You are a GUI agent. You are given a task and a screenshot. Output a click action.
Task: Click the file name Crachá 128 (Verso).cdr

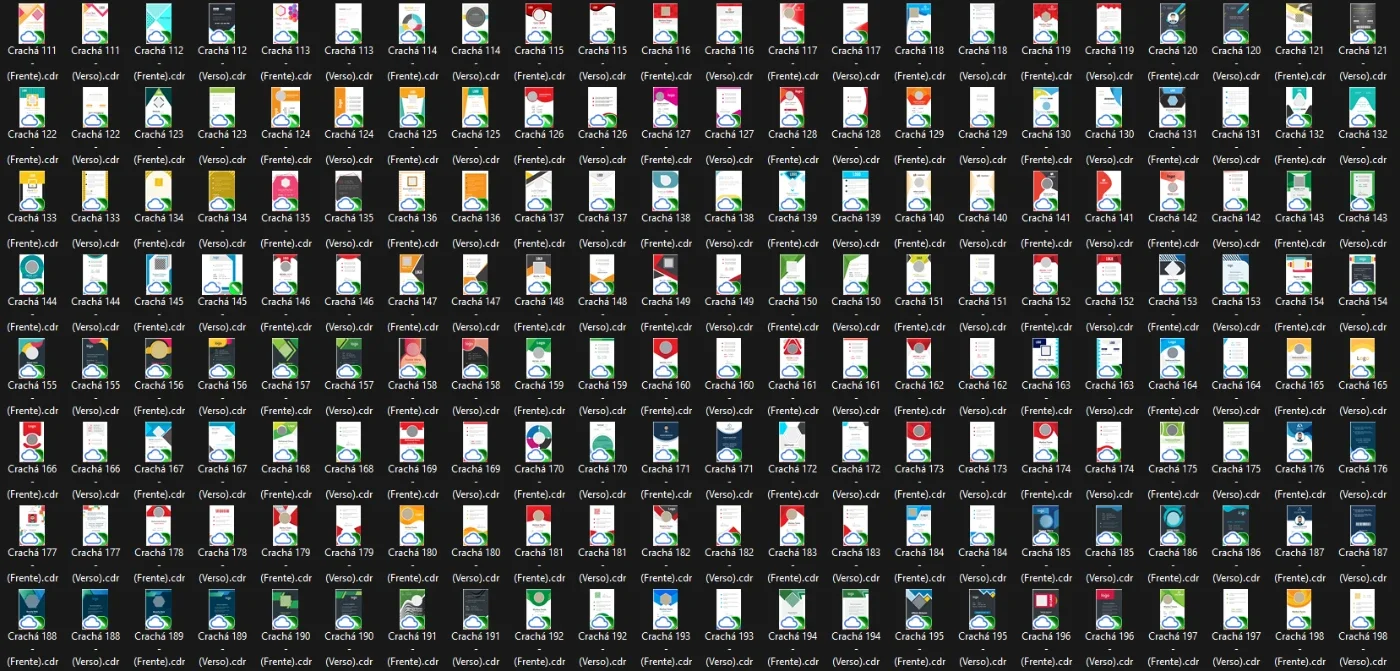pos(855,147)
